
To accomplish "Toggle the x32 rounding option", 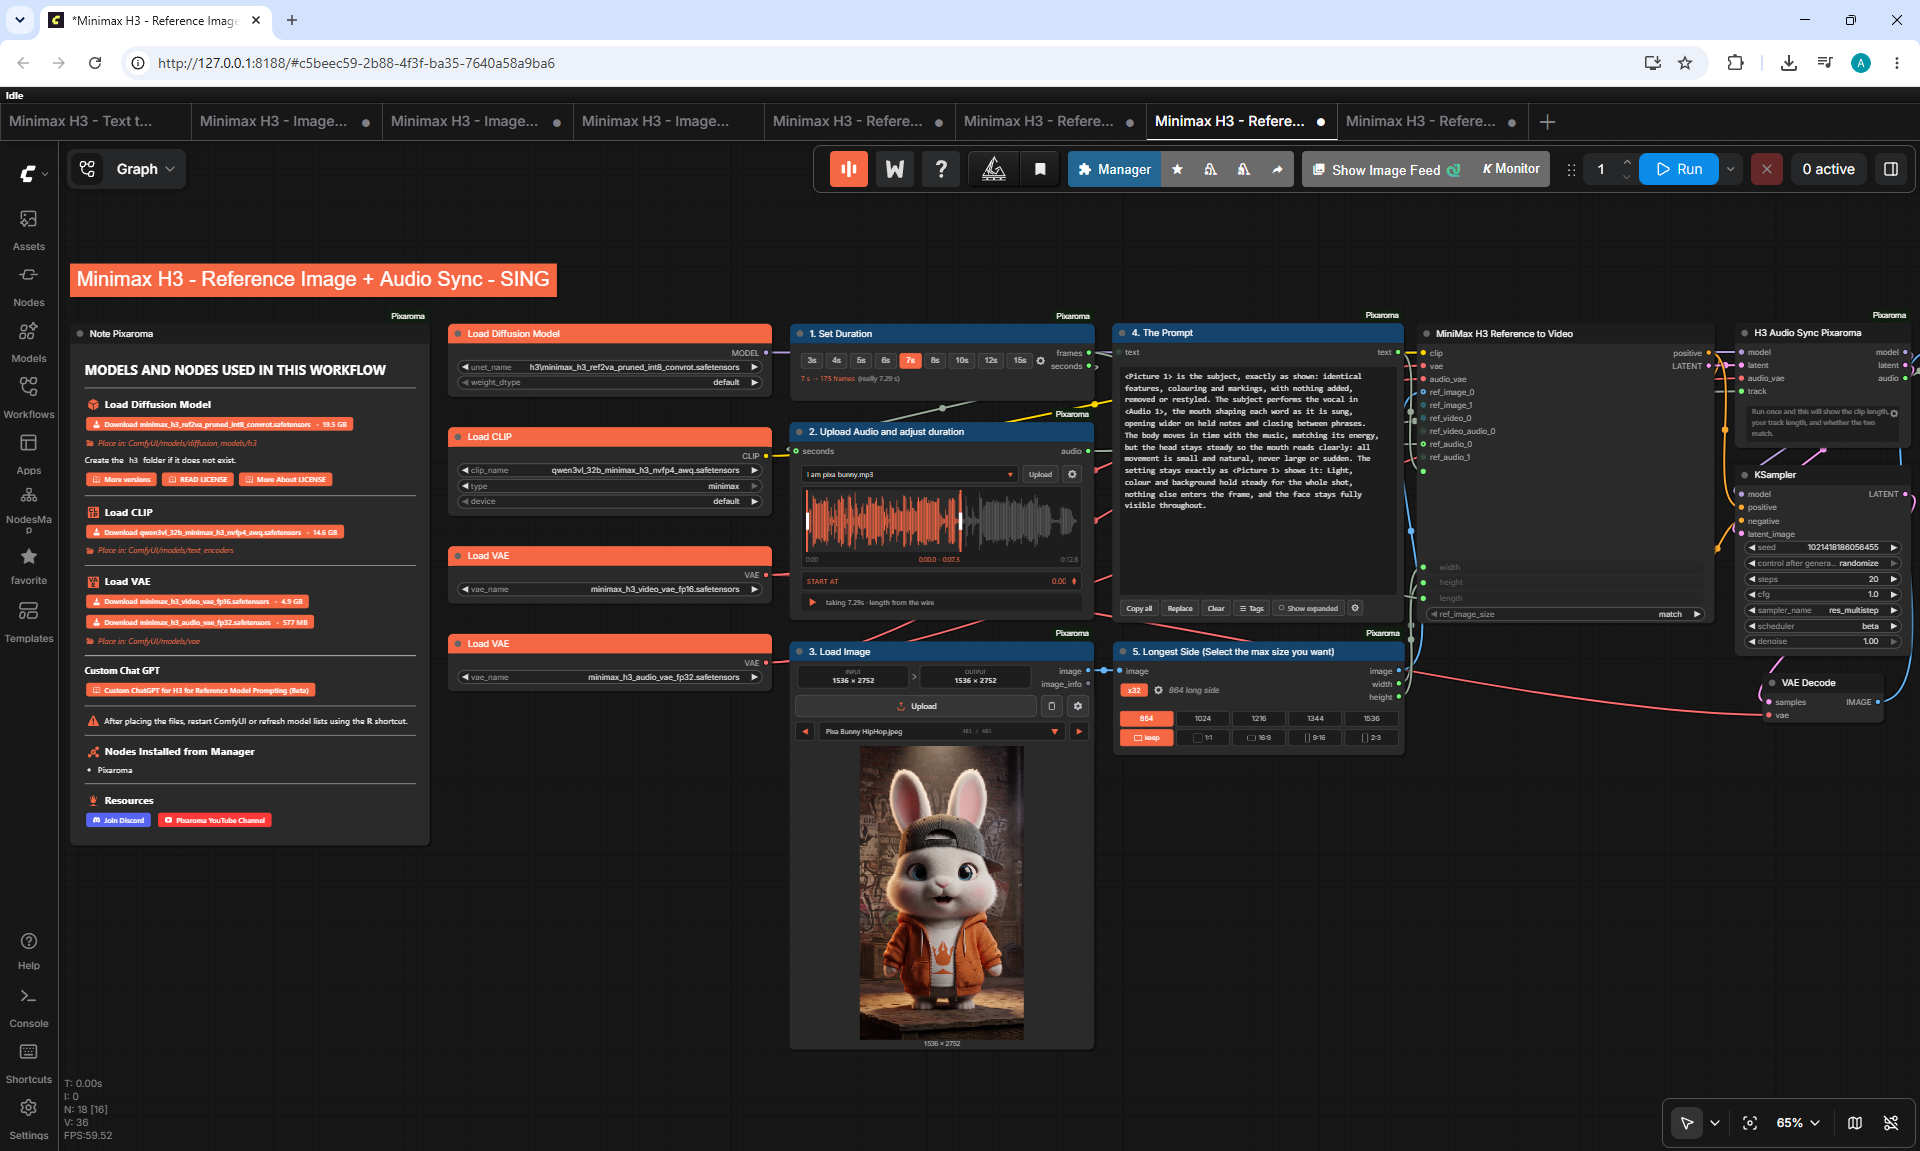I will pos(1134,690).
